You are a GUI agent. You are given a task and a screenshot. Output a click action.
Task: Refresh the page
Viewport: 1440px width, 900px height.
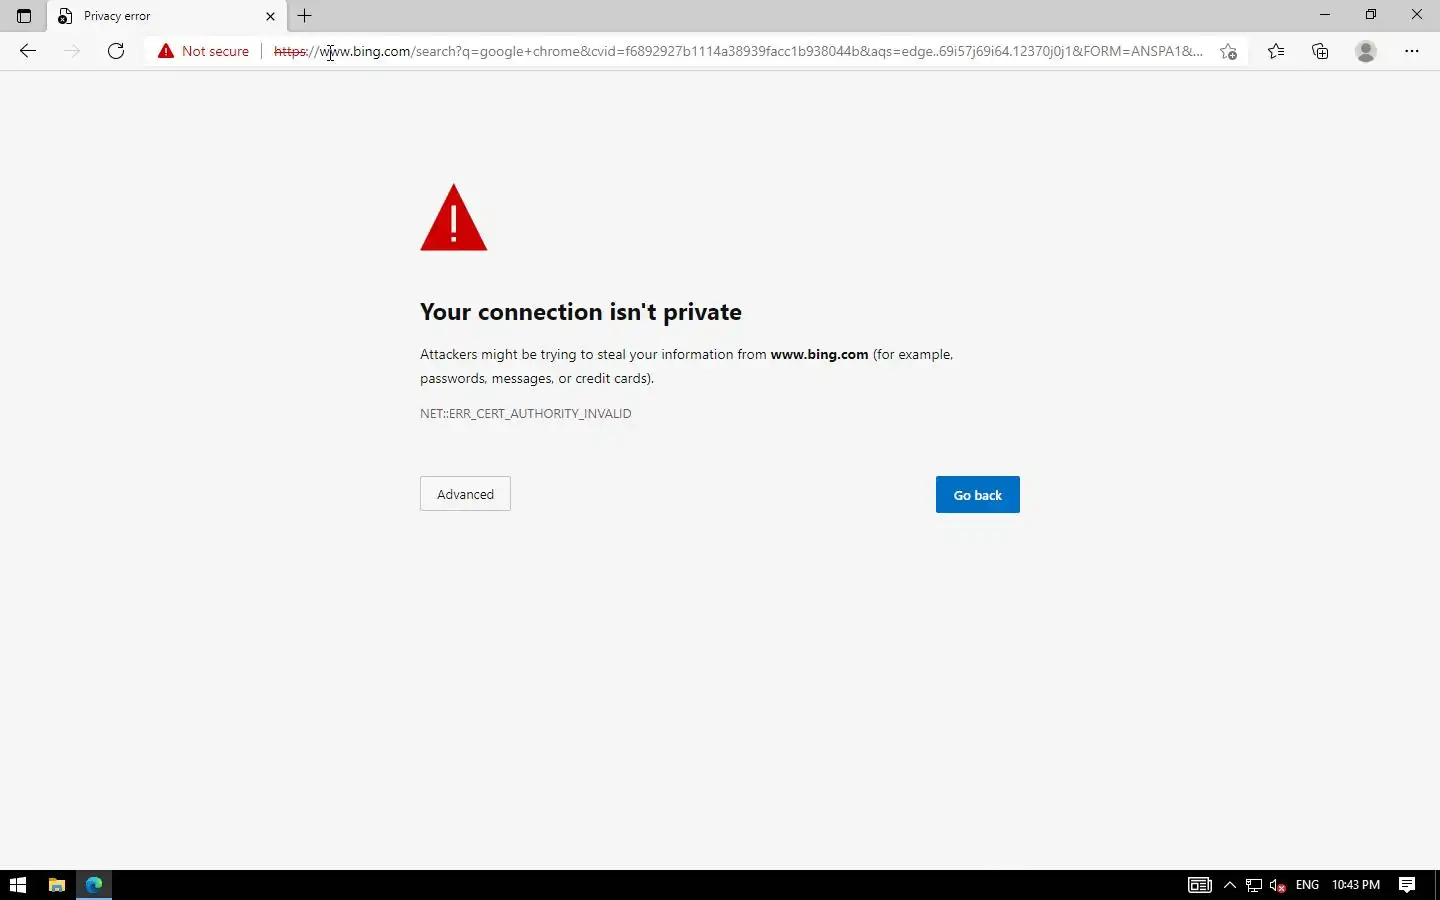[x=116, y=51]
